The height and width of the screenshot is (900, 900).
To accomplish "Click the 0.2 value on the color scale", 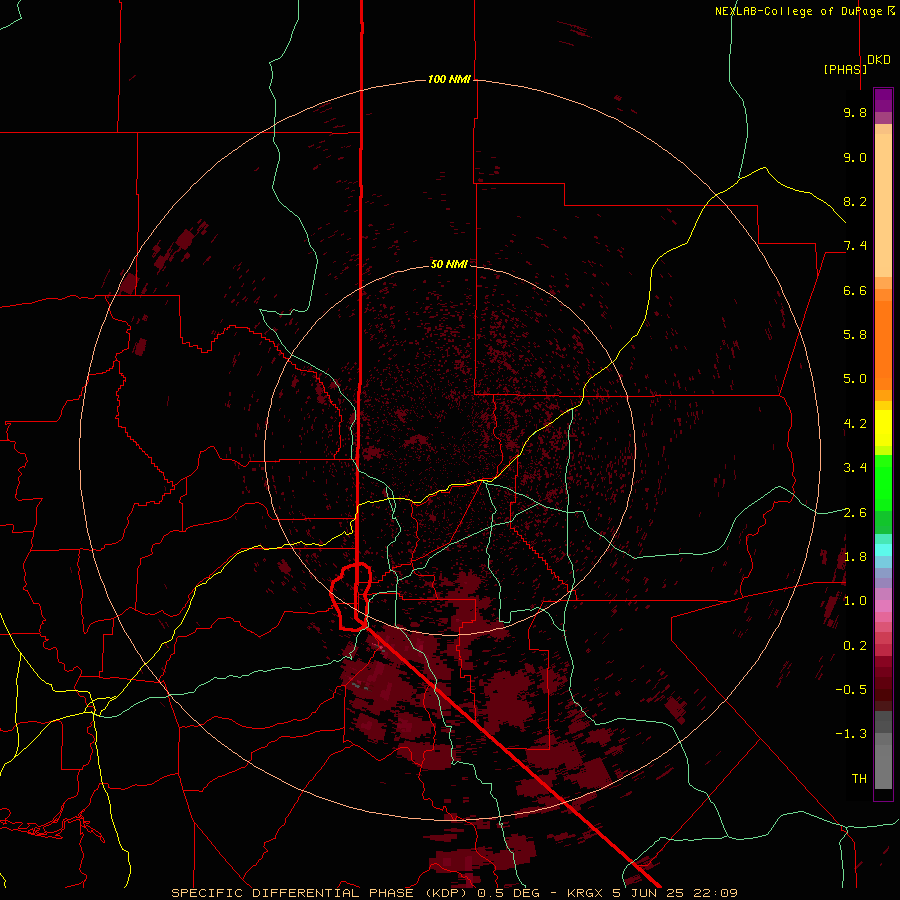I will click(x=855, y=645).
